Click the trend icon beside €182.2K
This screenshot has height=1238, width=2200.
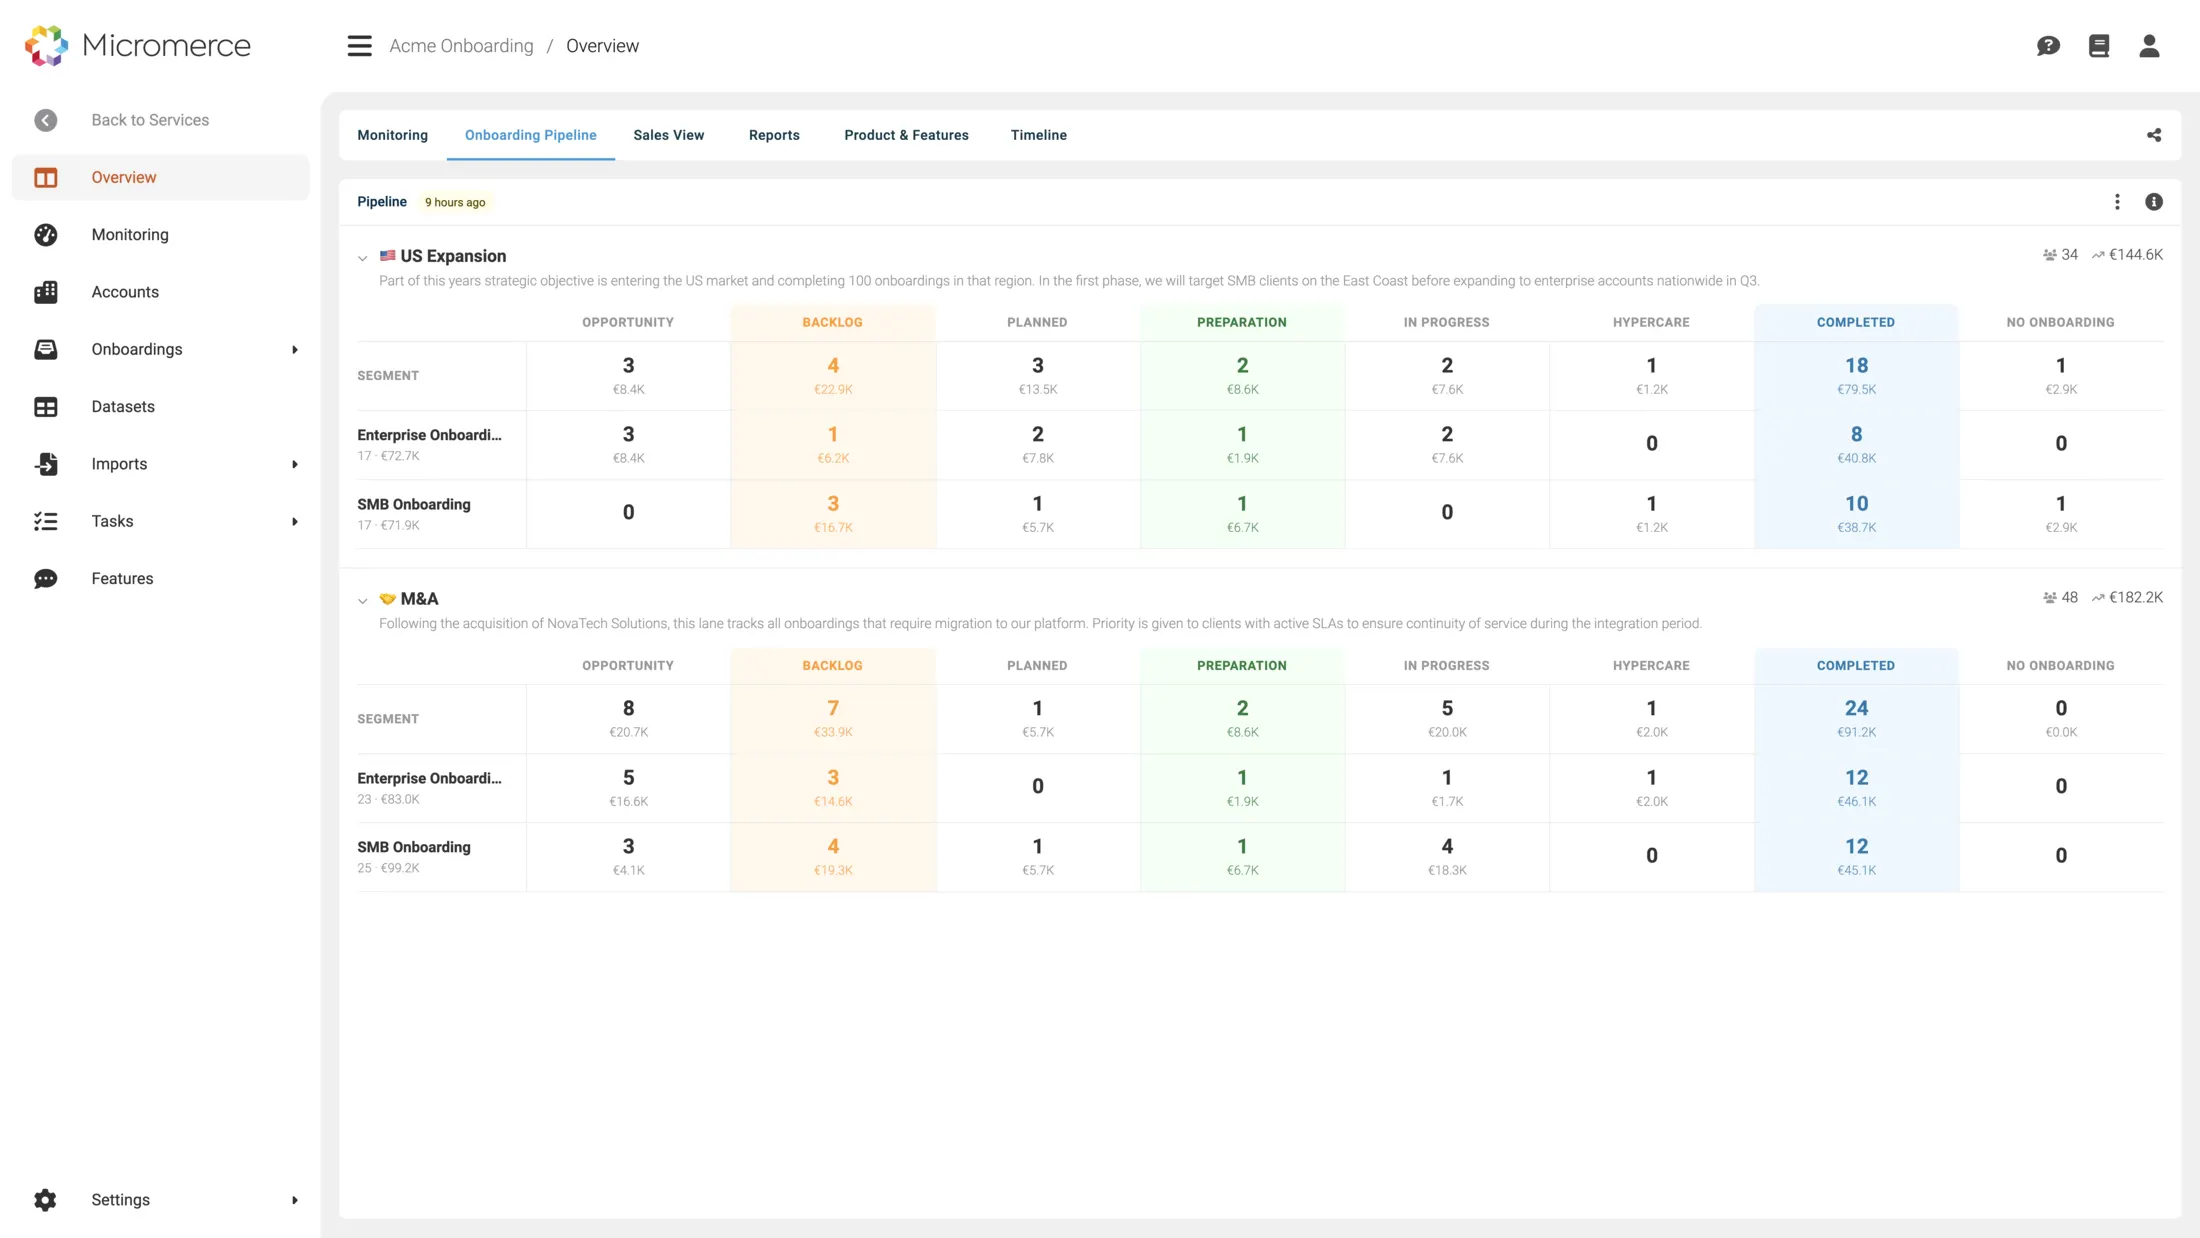(2098, 598)
